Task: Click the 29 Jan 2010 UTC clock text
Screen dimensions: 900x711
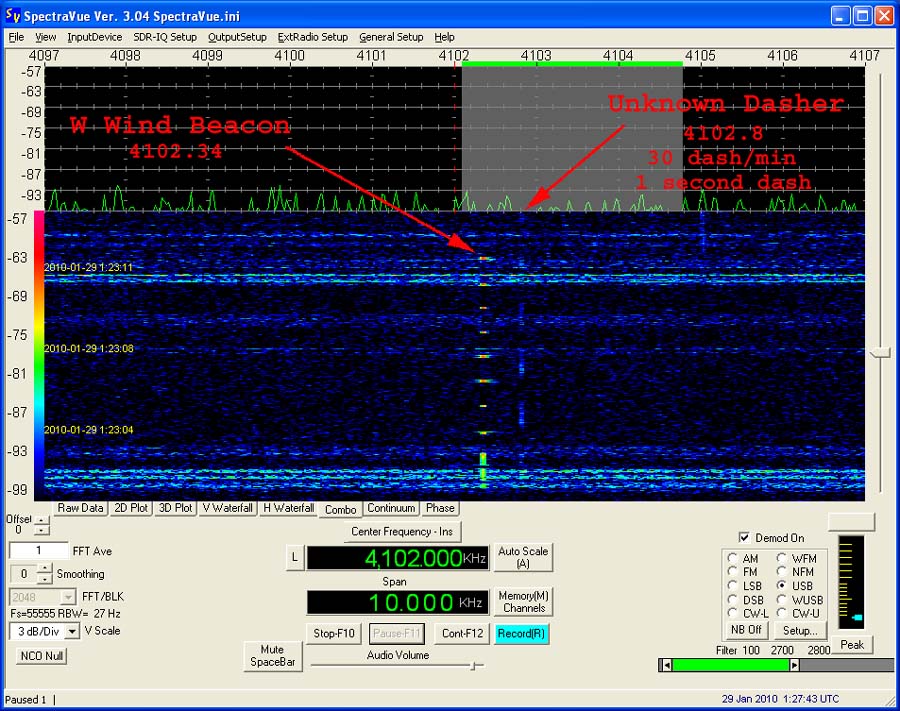Action: [780, 699]
